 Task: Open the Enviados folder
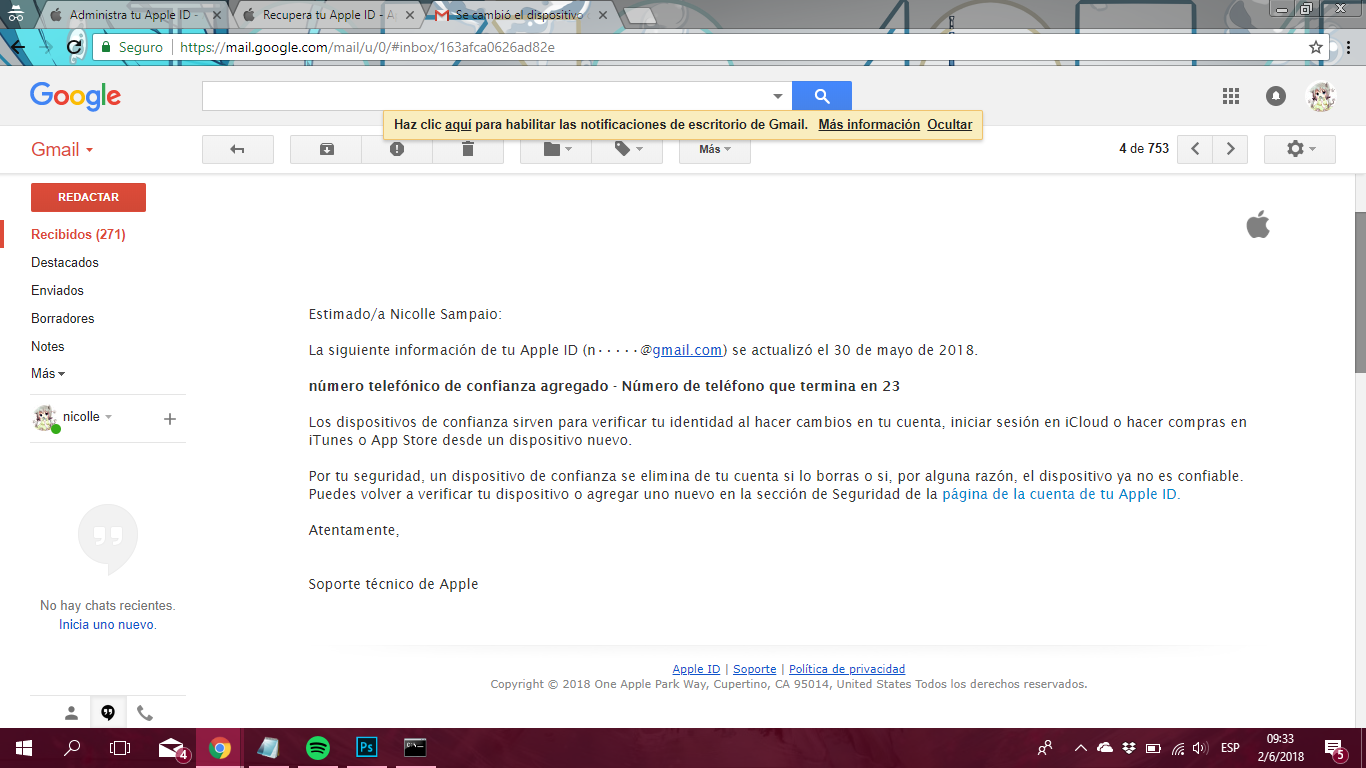57,291
